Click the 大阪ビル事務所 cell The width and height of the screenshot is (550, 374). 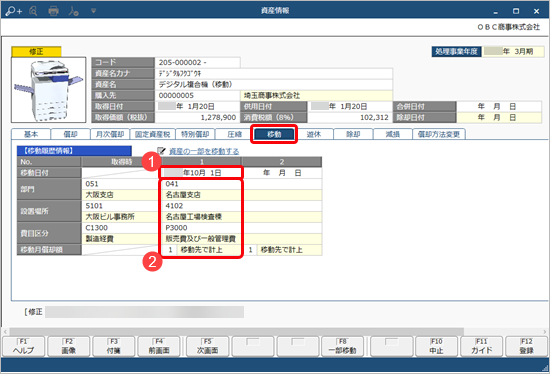[x=121, y=217]
